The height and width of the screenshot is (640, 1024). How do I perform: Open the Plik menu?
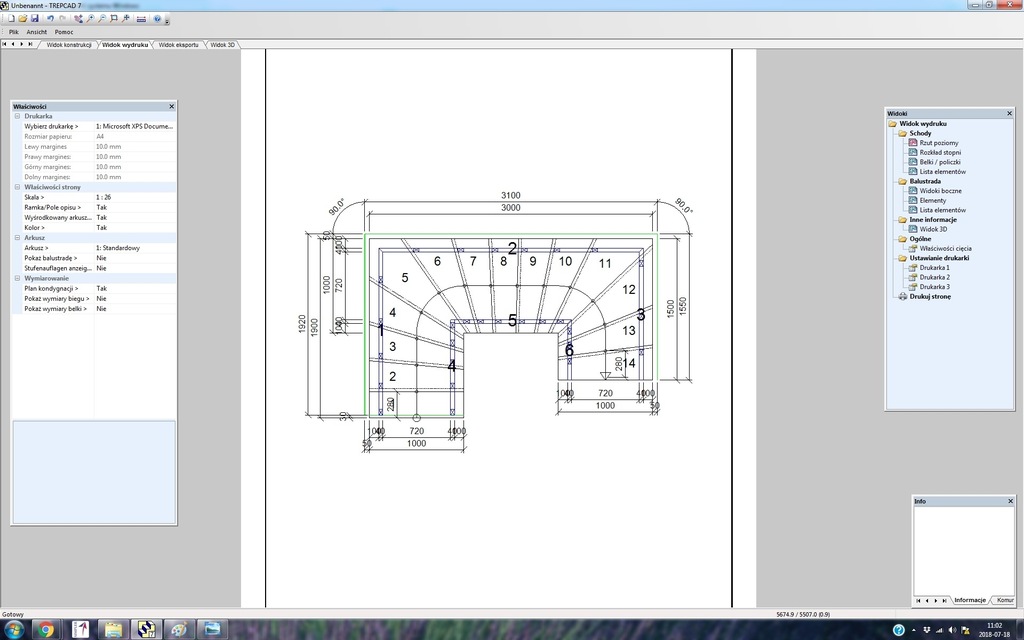[x=14, y=32]
